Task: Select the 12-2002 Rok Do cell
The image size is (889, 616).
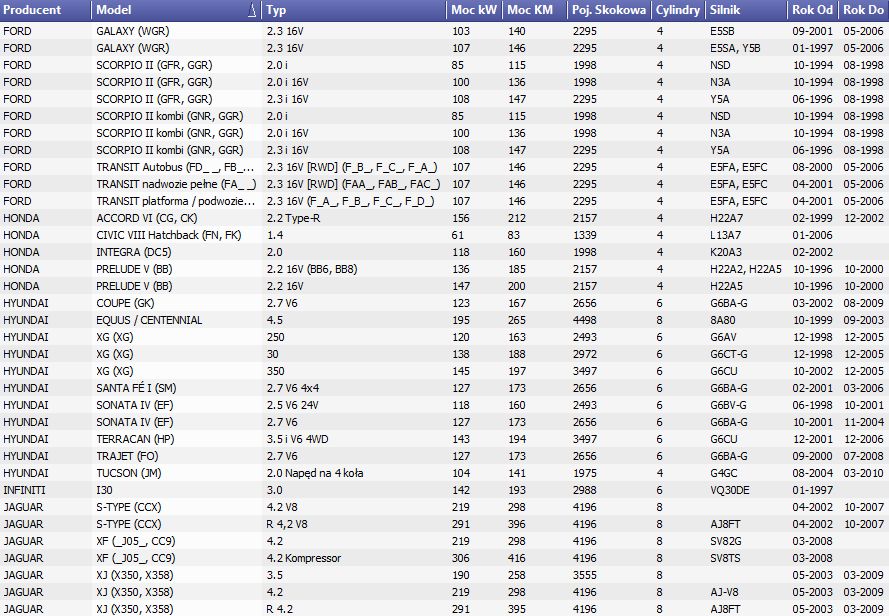Action: coord(863,218)
